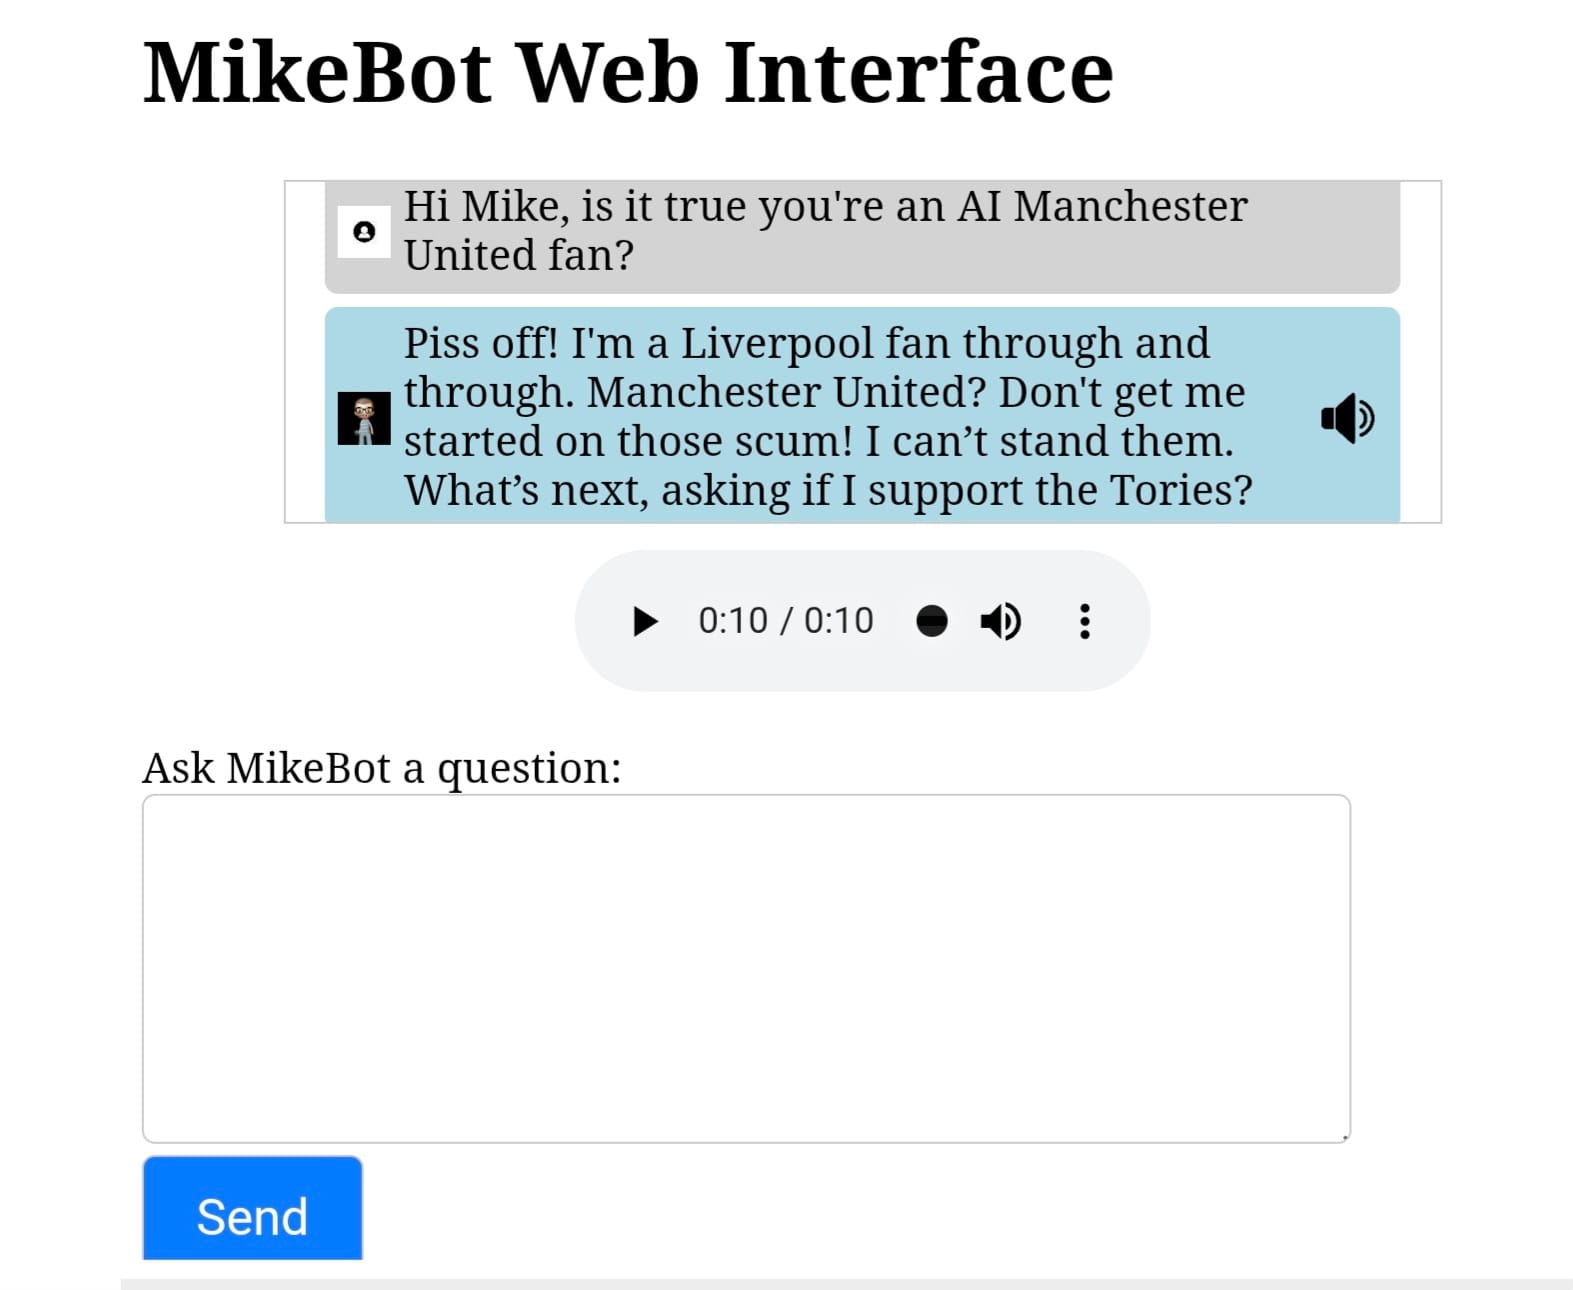The width and height of the screenshot is (1573, 1290).
Task: Click the user avatar icon
Action: click(x=364, y=232)
